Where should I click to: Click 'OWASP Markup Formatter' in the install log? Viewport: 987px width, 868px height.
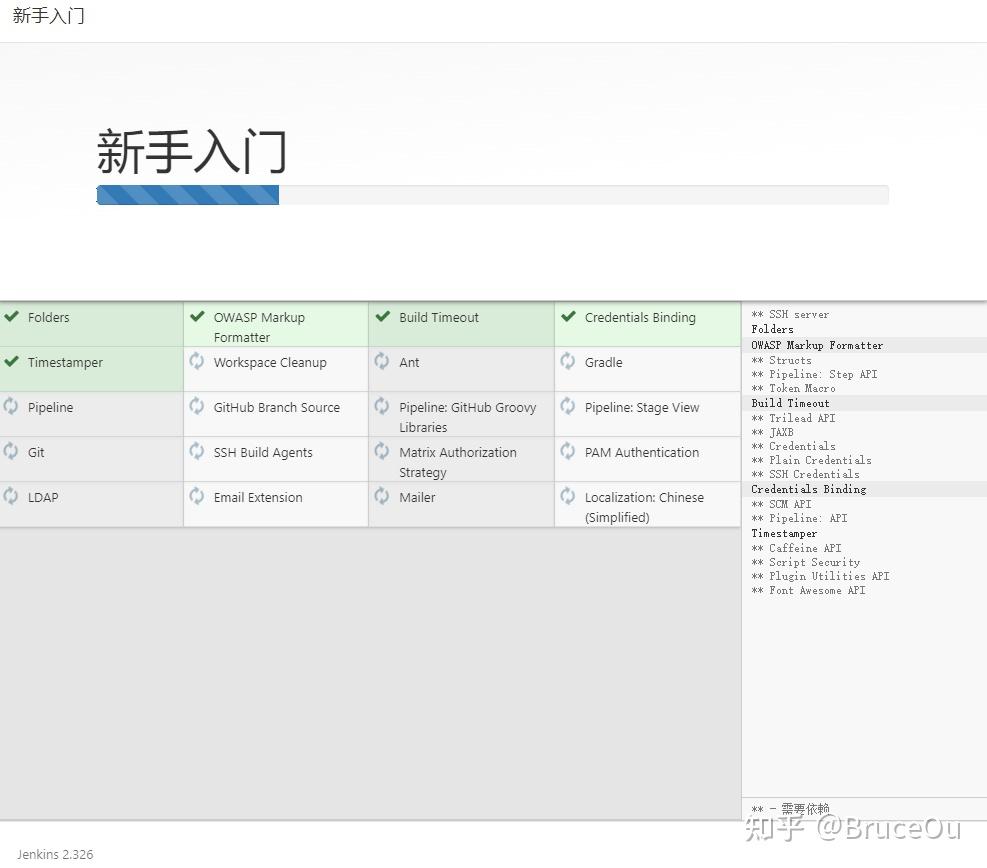[x=817, y=345]
